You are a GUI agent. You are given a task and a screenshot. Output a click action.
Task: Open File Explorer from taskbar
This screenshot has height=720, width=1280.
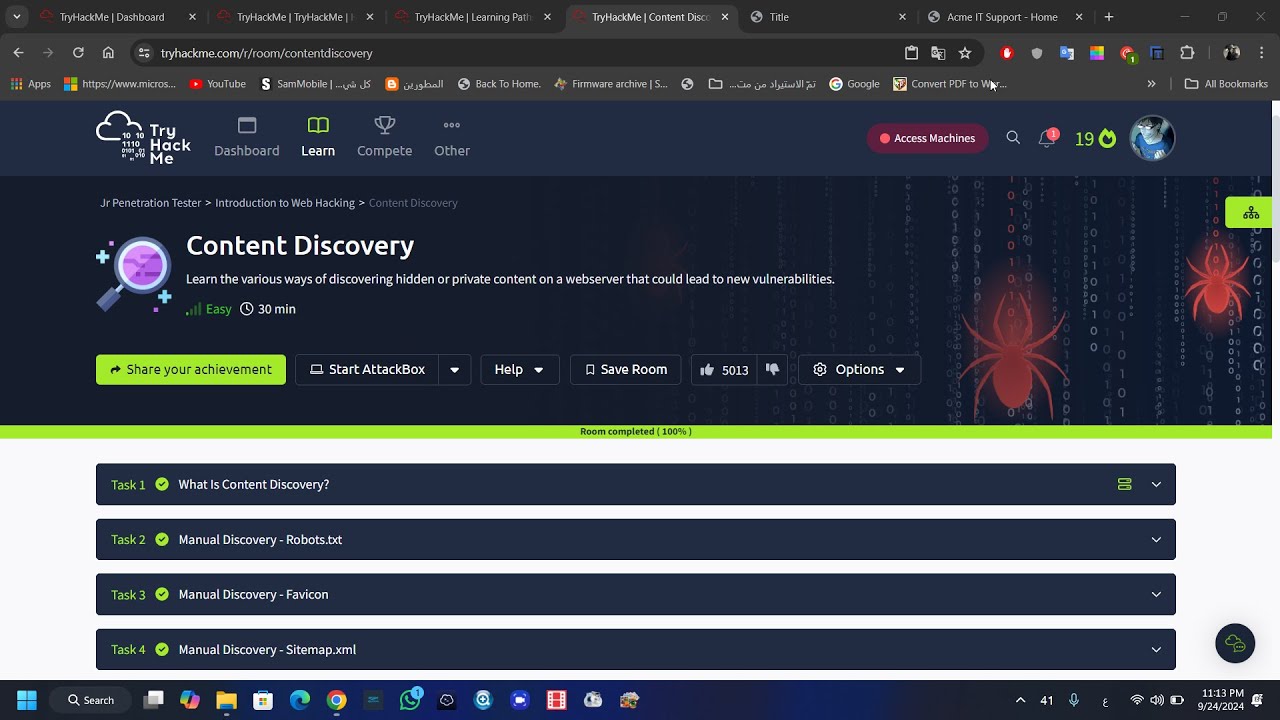tap(226, 700)
